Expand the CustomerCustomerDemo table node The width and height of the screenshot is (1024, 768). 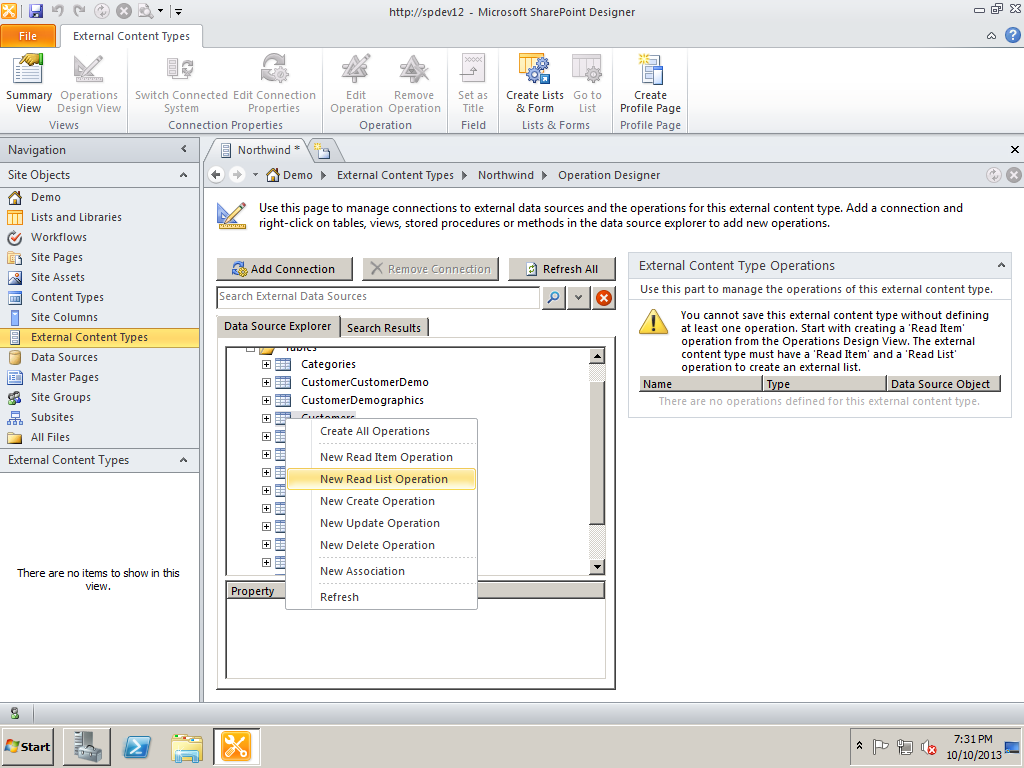click(x=266, y=382)
